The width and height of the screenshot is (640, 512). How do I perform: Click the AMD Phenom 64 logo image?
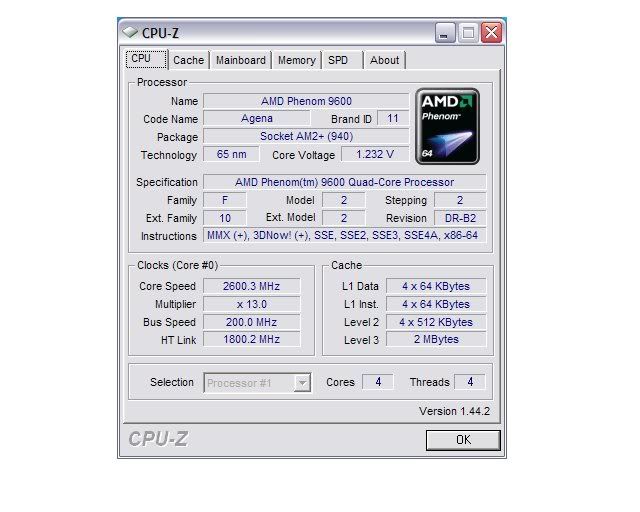click(x=447, y=127)
